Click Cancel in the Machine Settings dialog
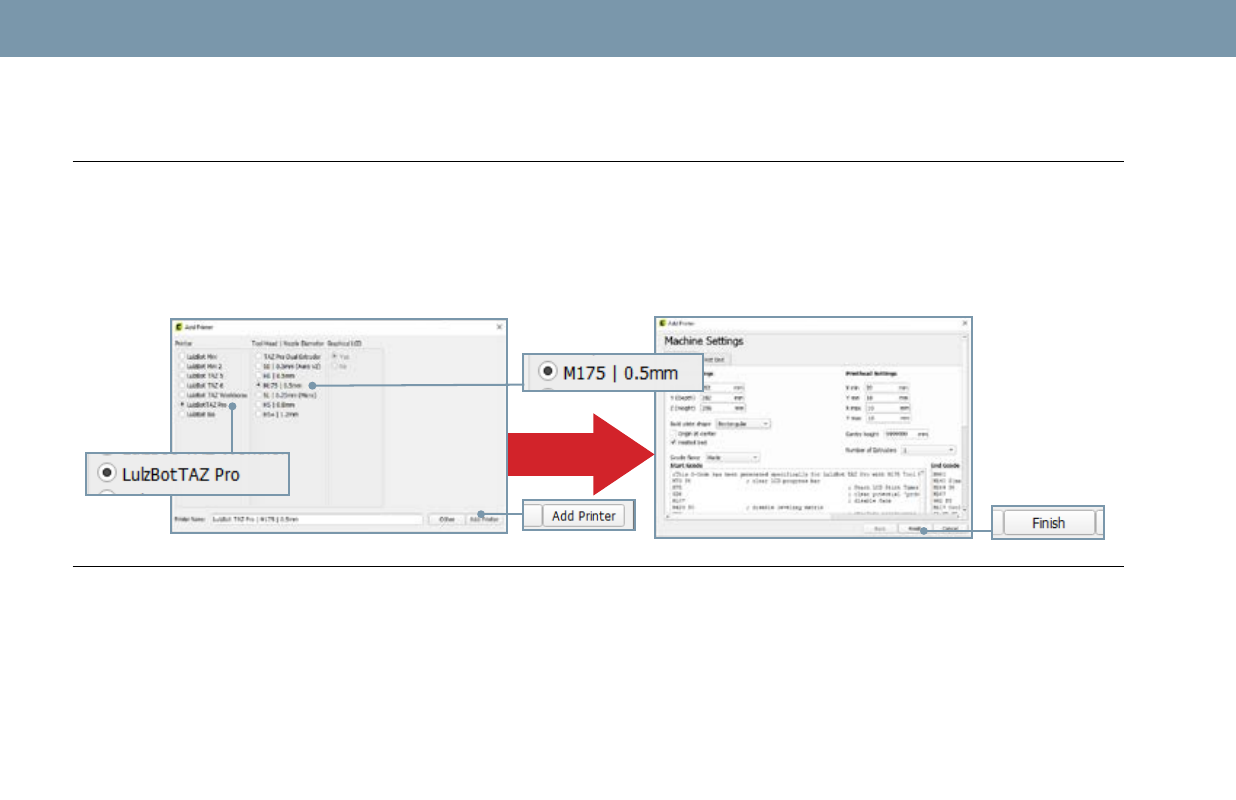The image size is (1236, 800). 950,528
